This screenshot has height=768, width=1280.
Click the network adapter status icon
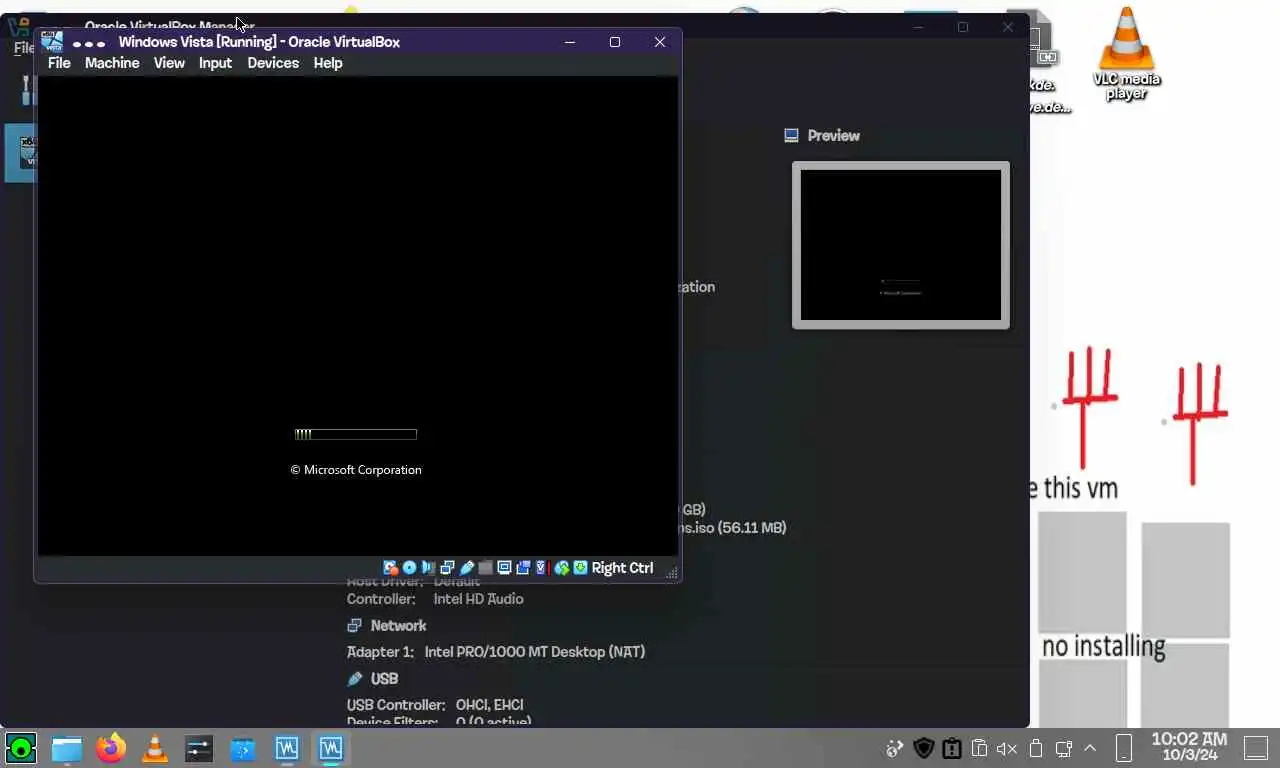447,568
